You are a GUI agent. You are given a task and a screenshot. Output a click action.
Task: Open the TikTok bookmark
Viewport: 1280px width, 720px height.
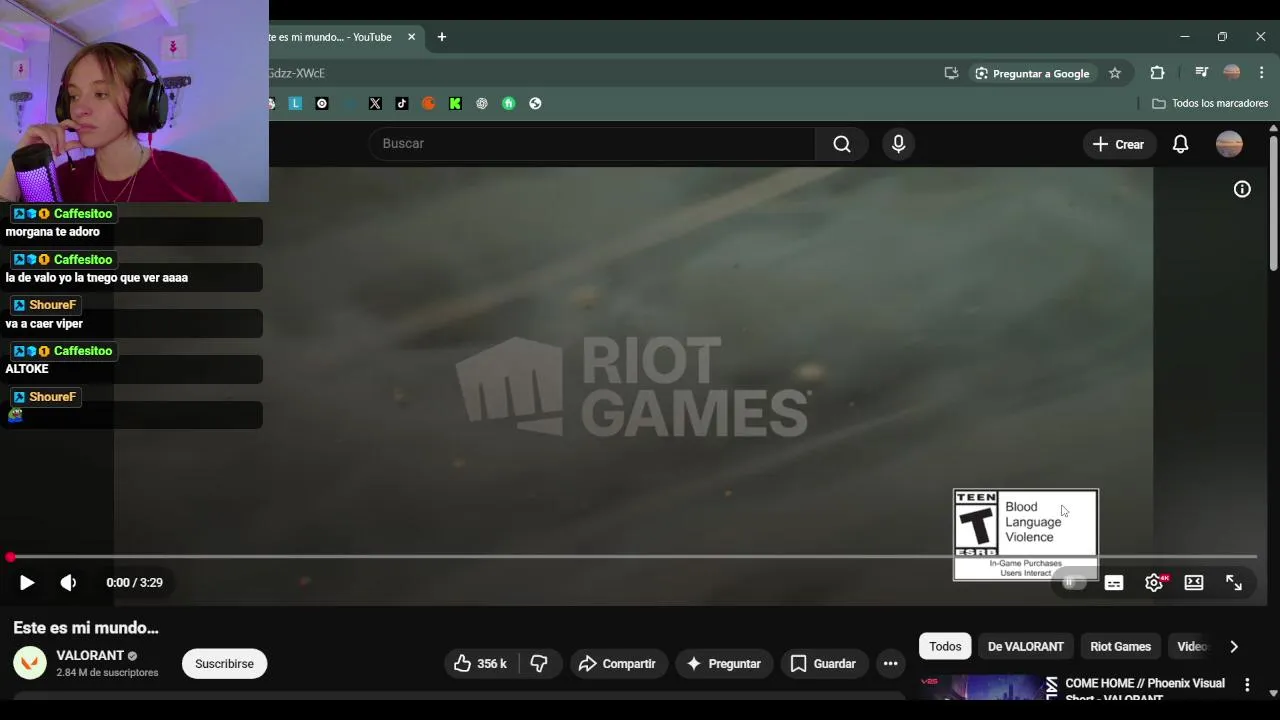pos(402,103)
